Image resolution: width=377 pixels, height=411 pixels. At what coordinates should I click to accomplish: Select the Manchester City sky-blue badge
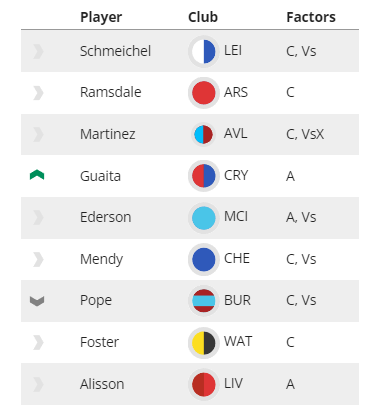tap(203, 218)
